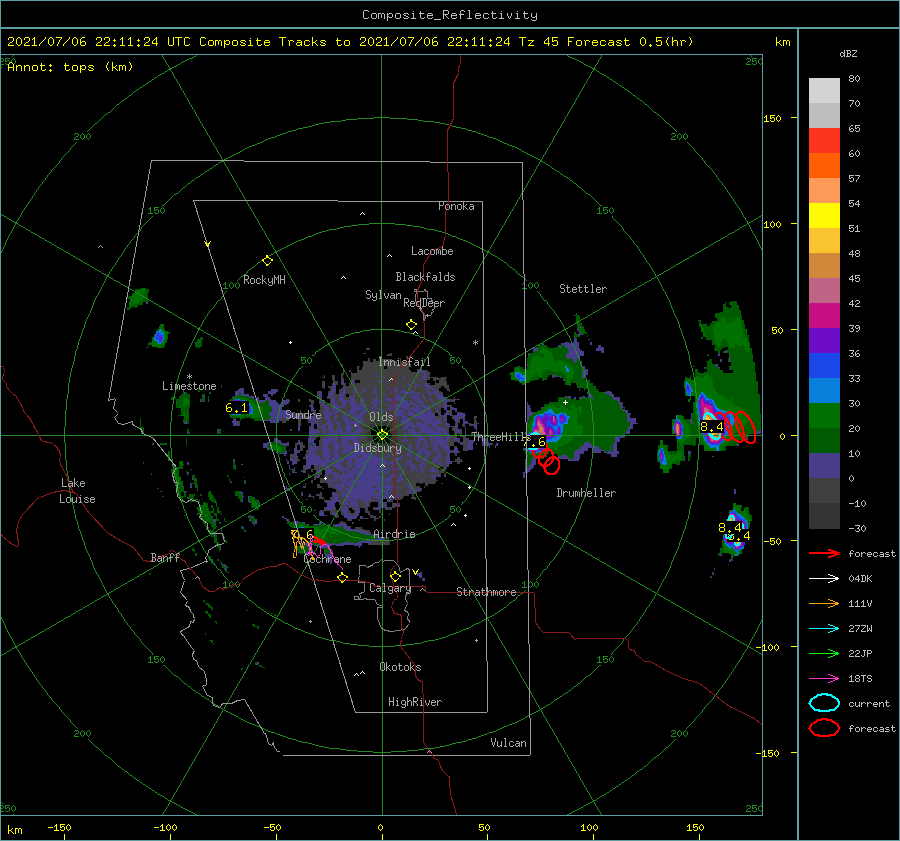Click the radar center diamond above Didsbury
Image resolution: width=900 pixels, height=841 pixels.
tap(382, 435)
